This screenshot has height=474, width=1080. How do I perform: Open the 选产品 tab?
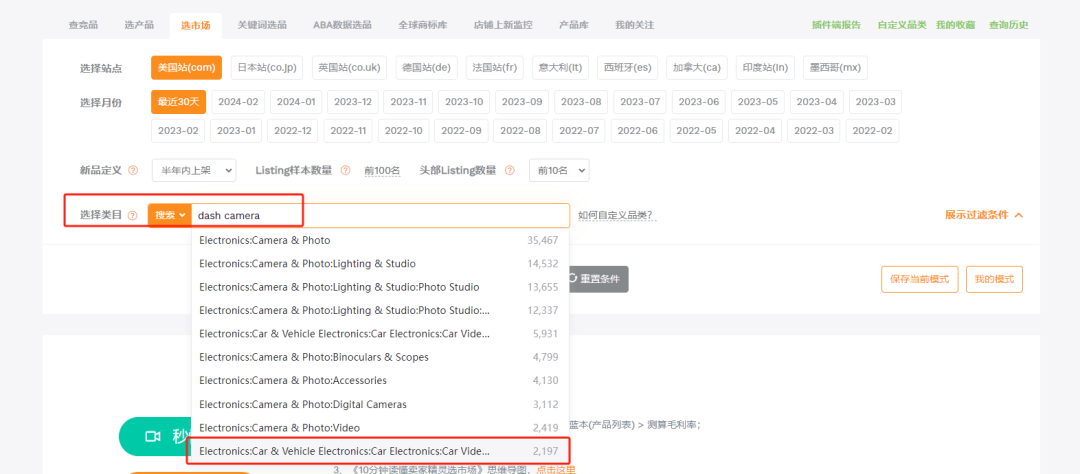[x=139, y=25]
